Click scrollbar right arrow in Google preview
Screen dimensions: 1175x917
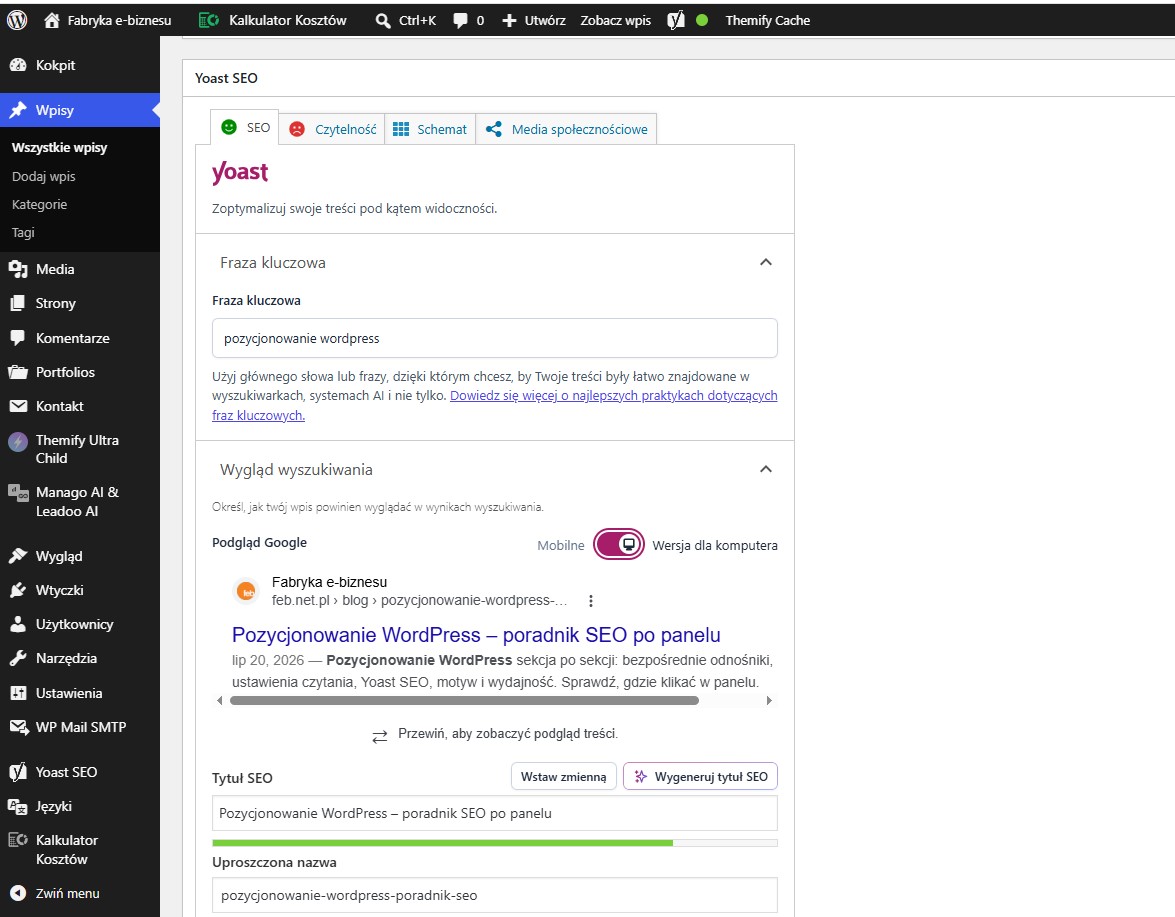pyautogui.click(x=769, y=700)
